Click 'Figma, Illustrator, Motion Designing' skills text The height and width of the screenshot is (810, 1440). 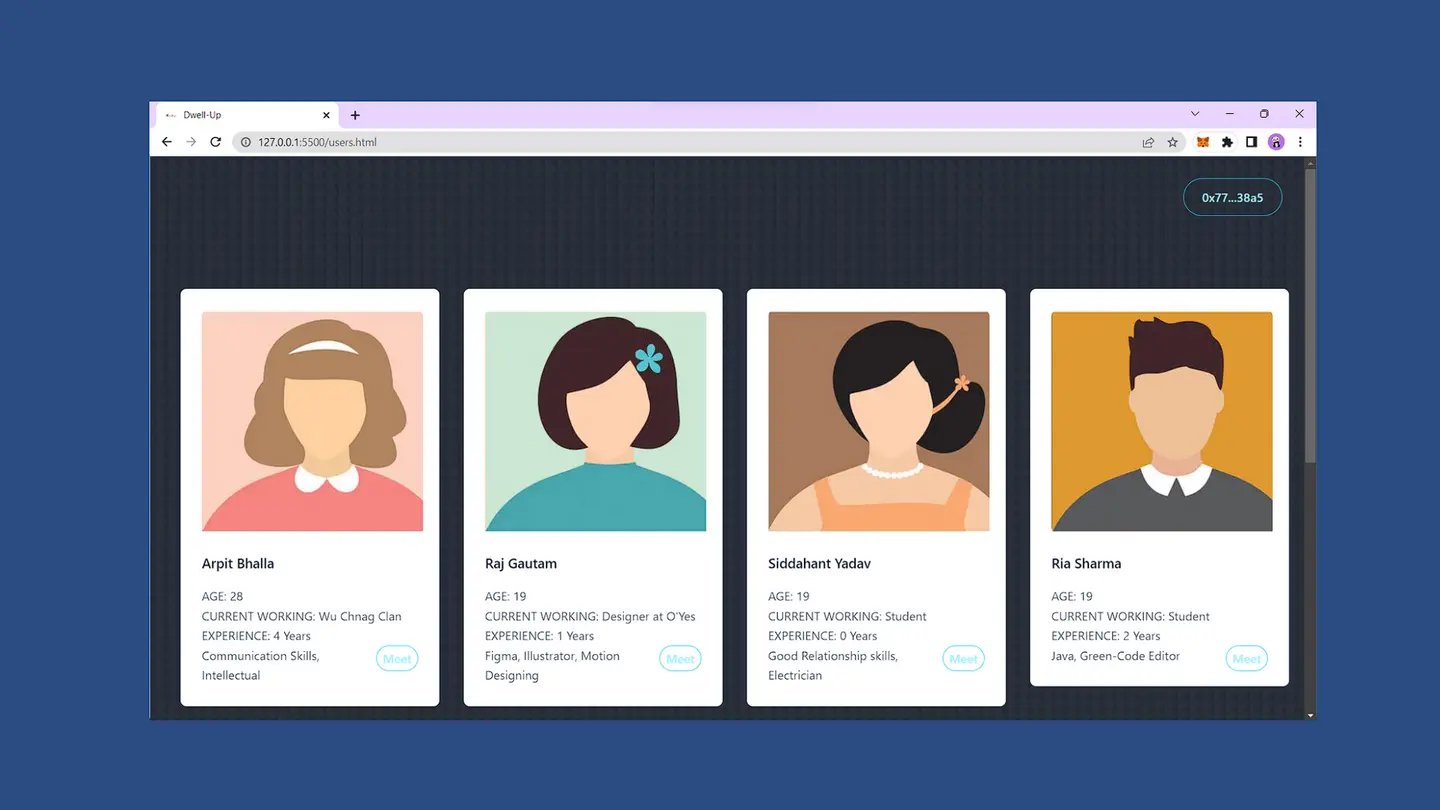[553, 666]
